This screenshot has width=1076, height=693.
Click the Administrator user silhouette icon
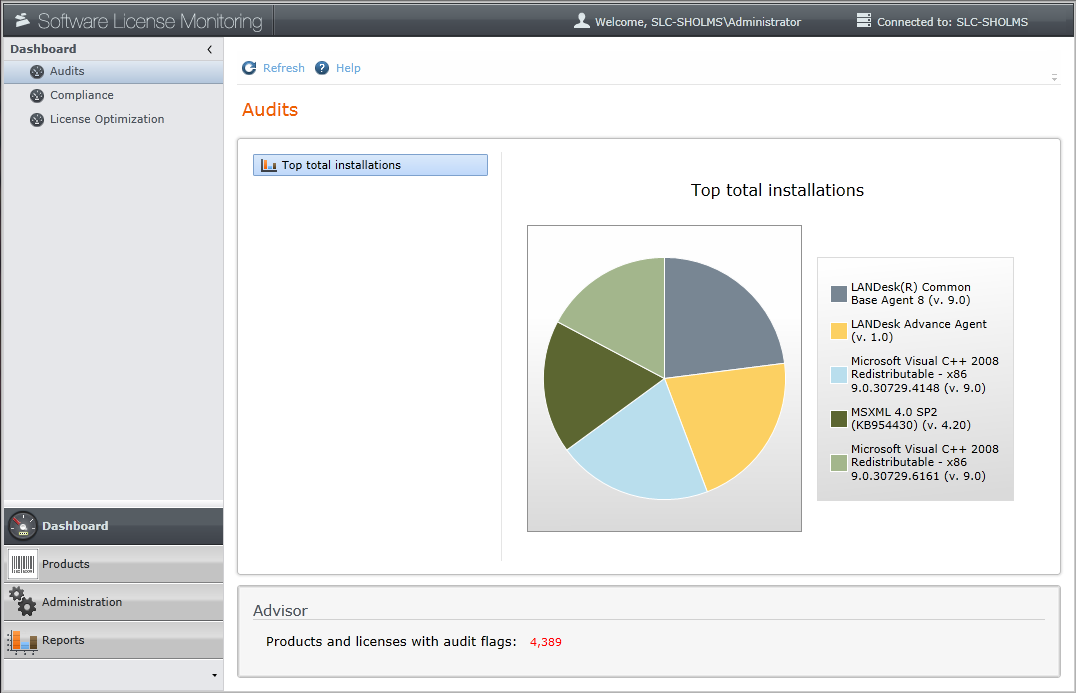pyautogui.click(x=581, y=21)
